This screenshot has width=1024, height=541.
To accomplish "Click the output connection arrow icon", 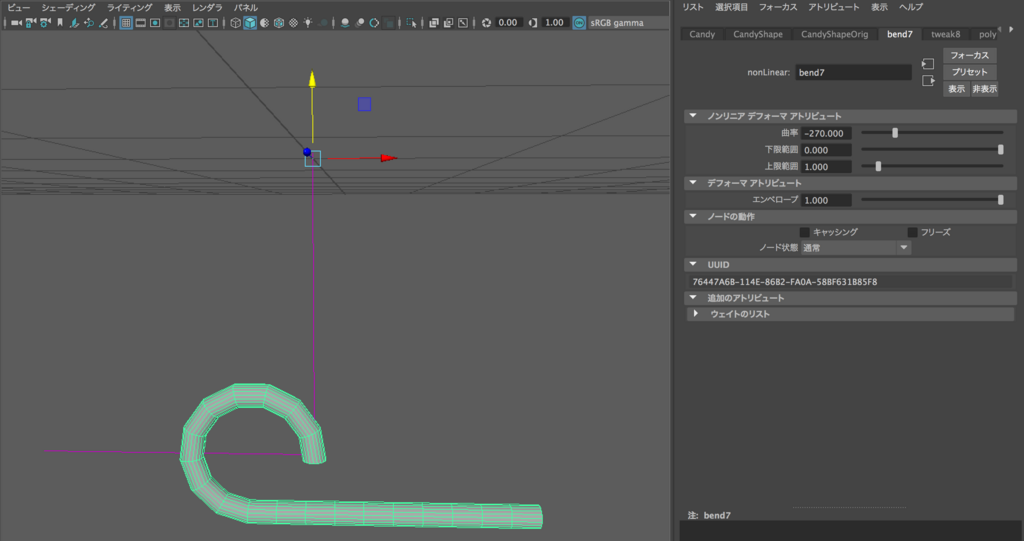I will pyautogui.click(x=928, y=80).
